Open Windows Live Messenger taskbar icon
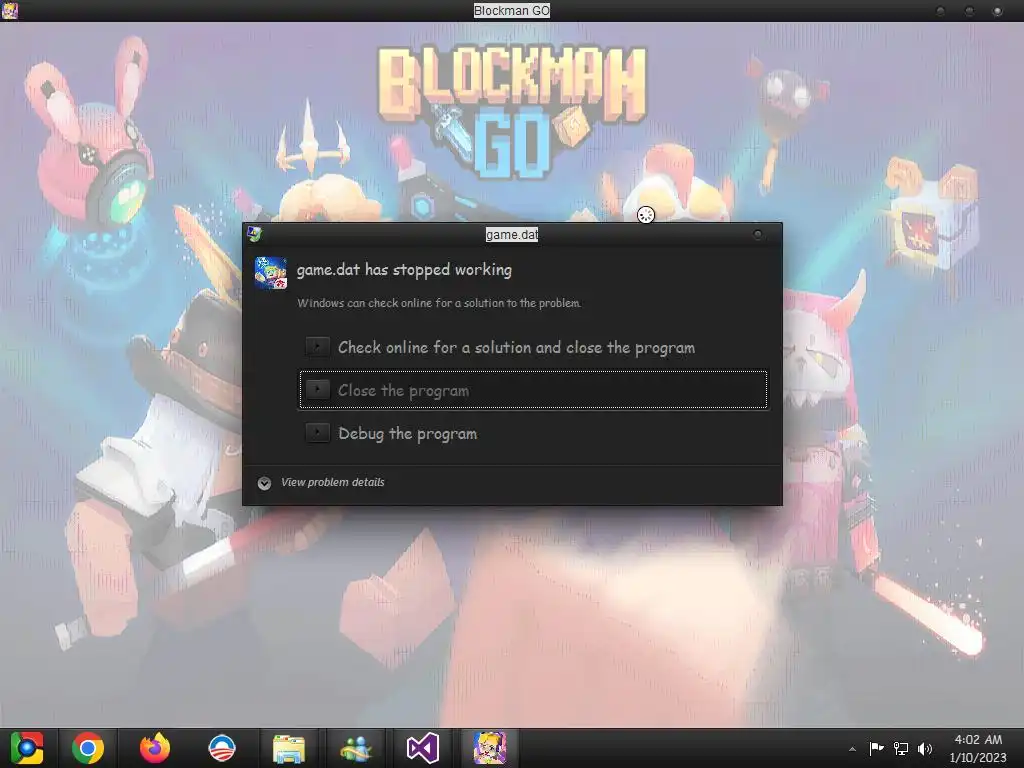Viewport: 1024px width, 768px height. (x=356, y=748)
